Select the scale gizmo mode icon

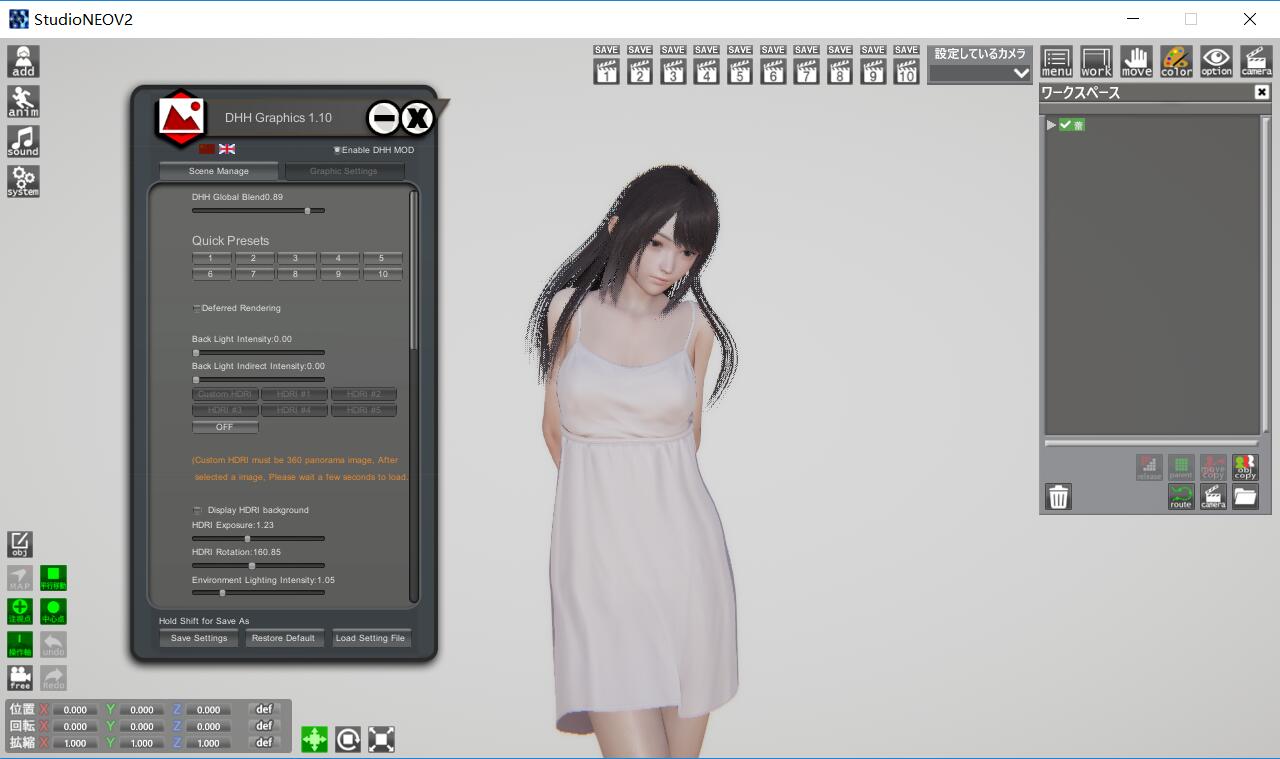pos(381,739)
